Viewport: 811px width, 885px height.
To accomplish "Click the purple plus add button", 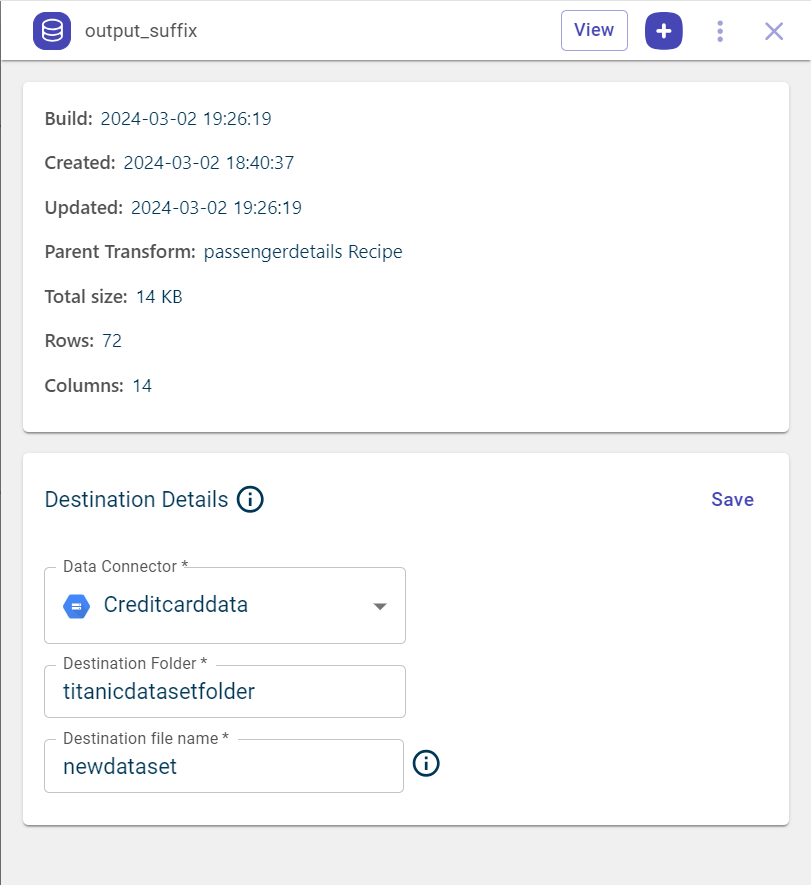I will pos(664,31).
